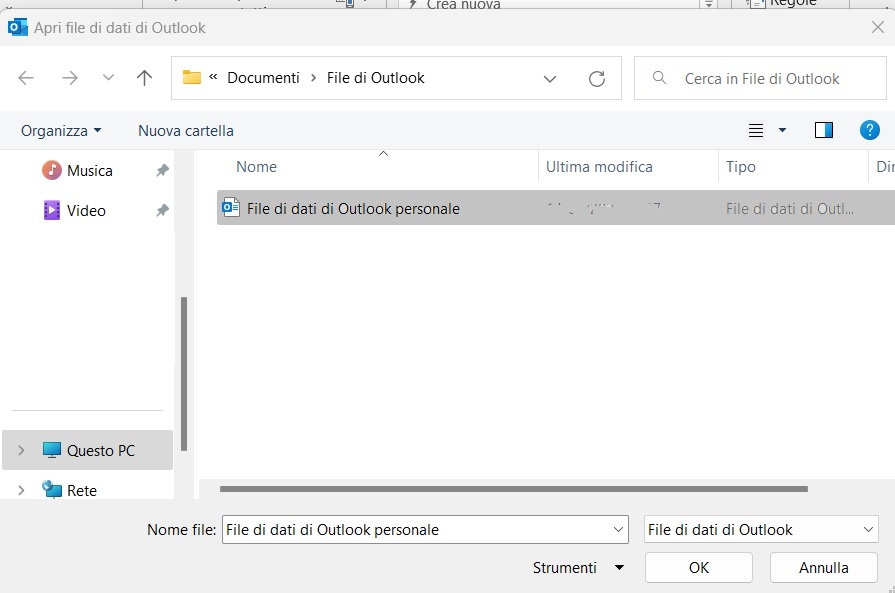Sort by Ultima modifica column header
The height and width of the screenshot is (593, 895).
599,167
